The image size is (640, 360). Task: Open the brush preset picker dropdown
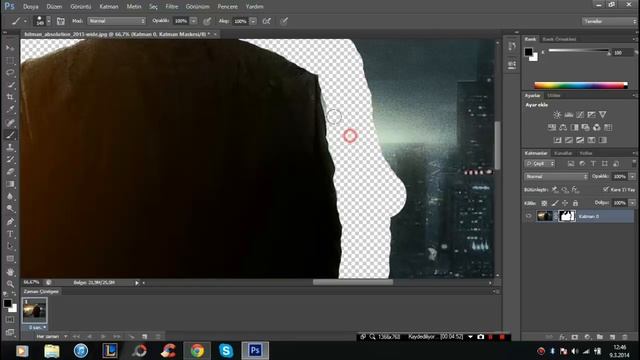tap(49, 21)
